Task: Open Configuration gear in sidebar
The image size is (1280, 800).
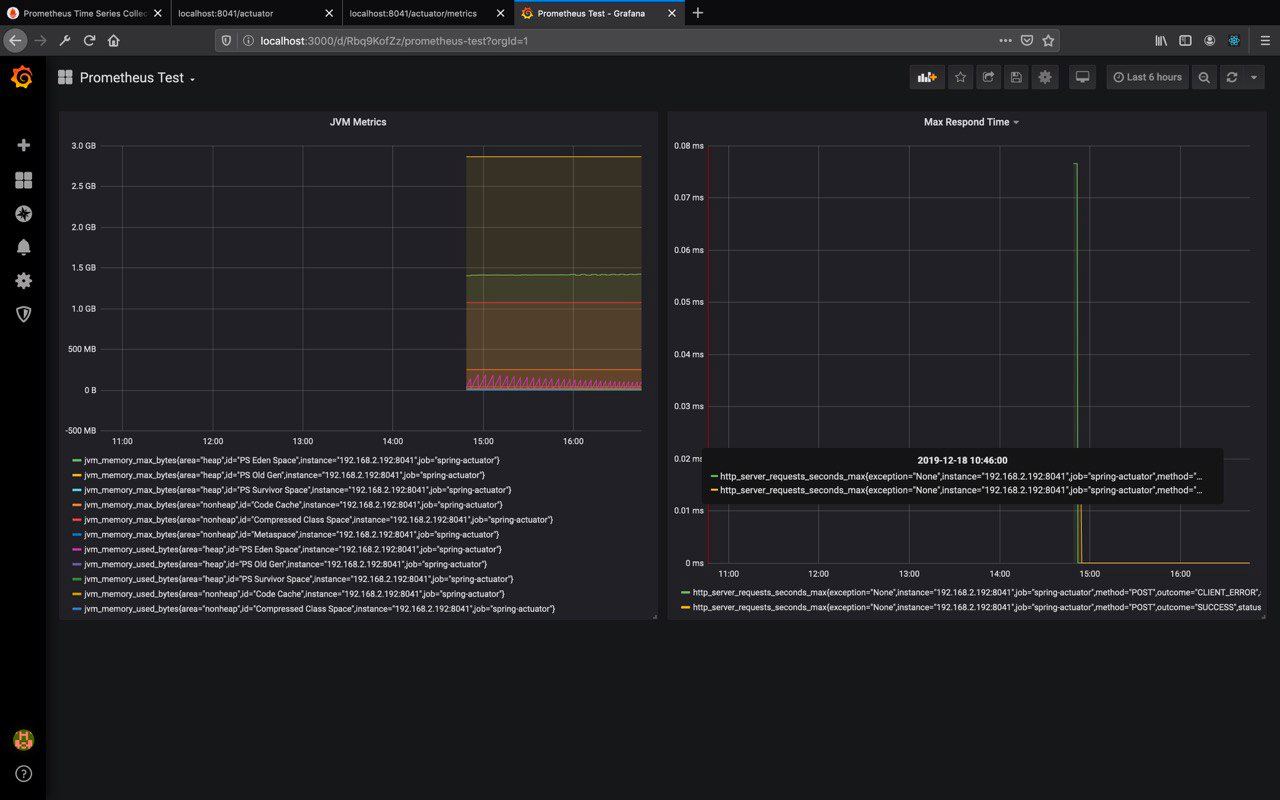Action: (24, 281)
